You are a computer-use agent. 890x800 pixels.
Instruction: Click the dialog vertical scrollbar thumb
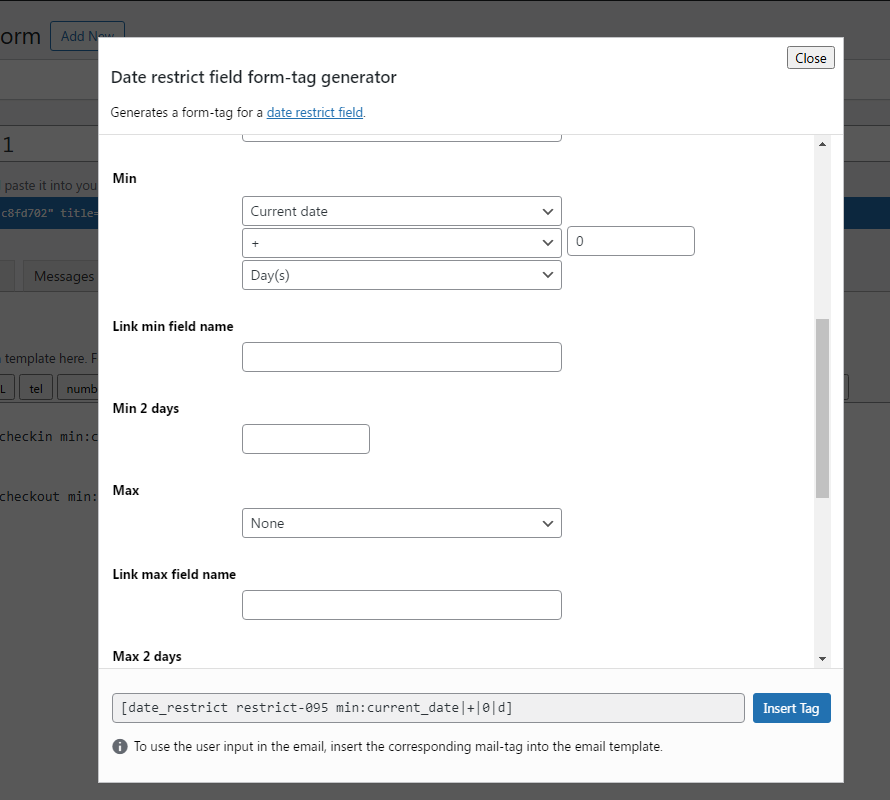point(822,408)
